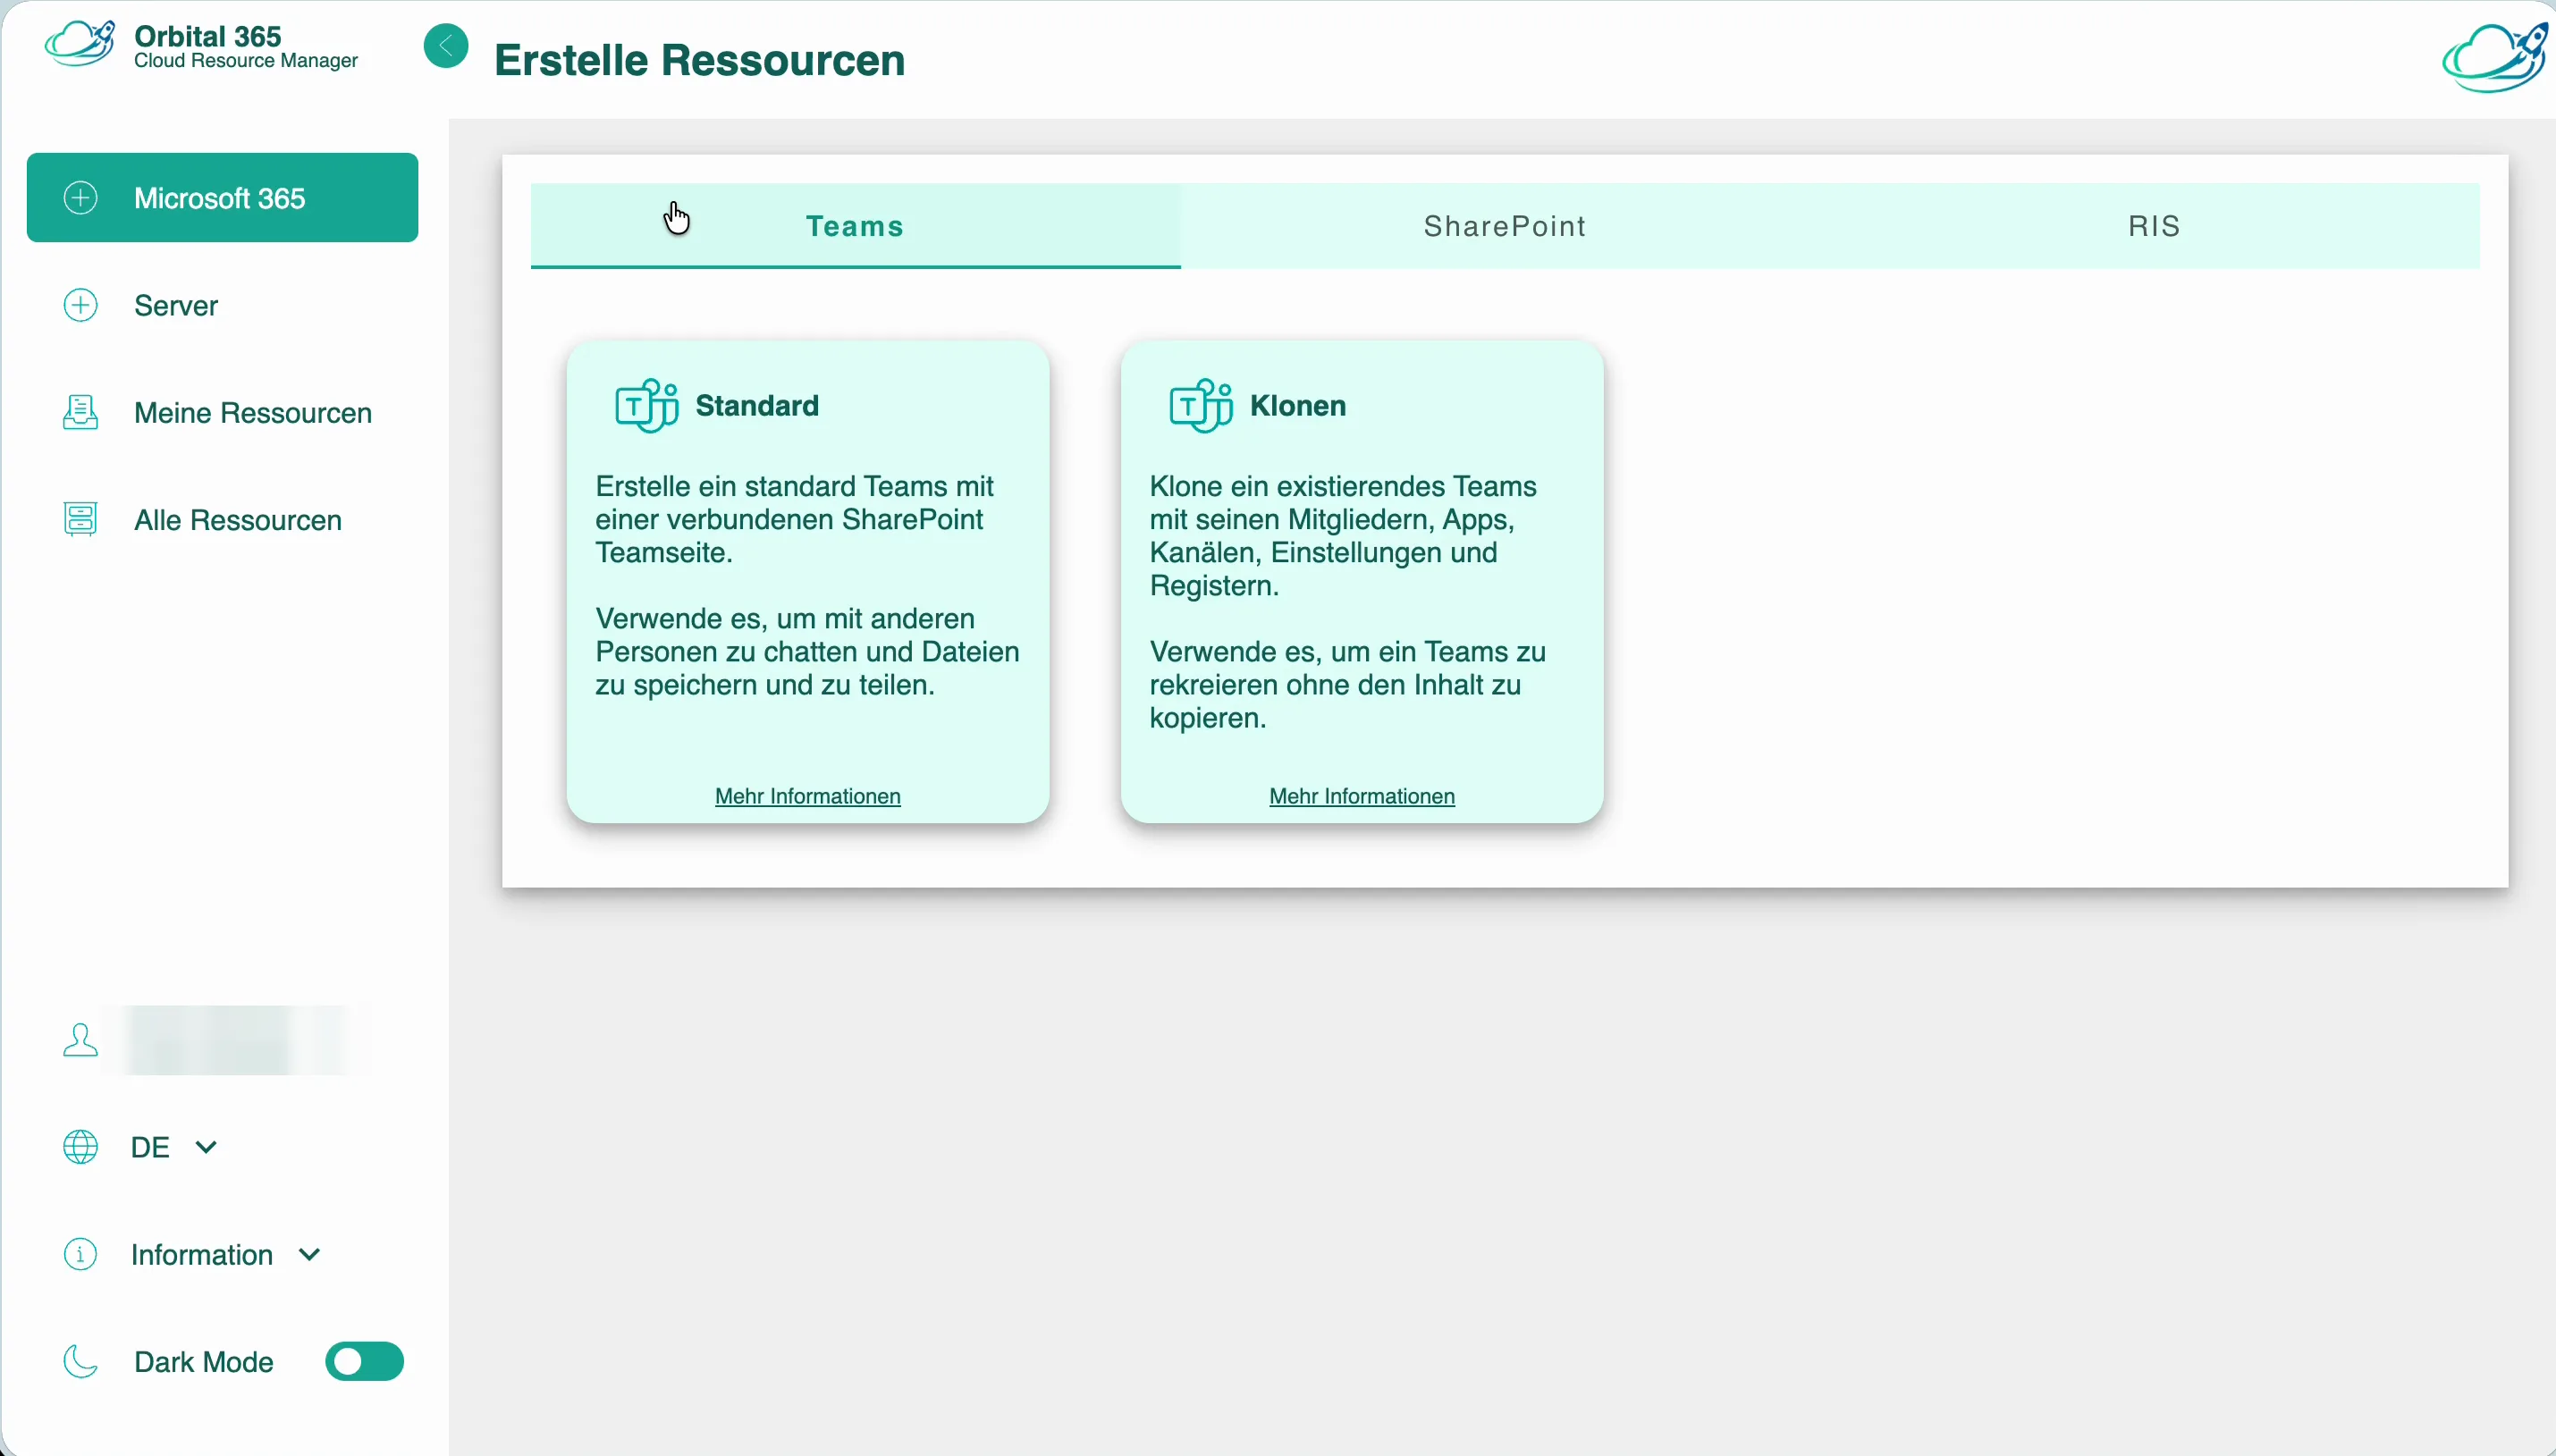This screenshot has height=1456, width=2556.
Task: Click the rocket cloud logo at top right
Action: coord(2494,58)
